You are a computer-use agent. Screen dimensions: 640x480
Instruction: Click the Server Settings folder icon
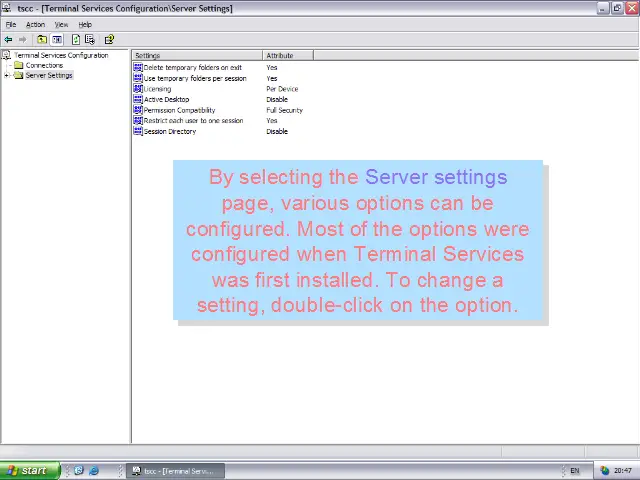point(18,76)
